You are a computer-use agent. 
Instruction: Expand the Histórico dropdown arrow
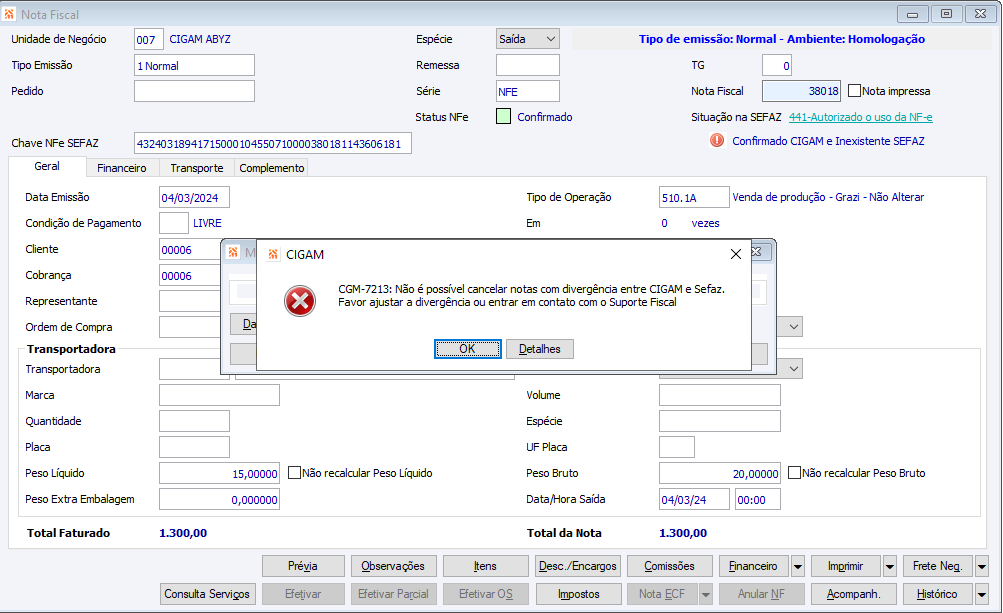(982, 594)
